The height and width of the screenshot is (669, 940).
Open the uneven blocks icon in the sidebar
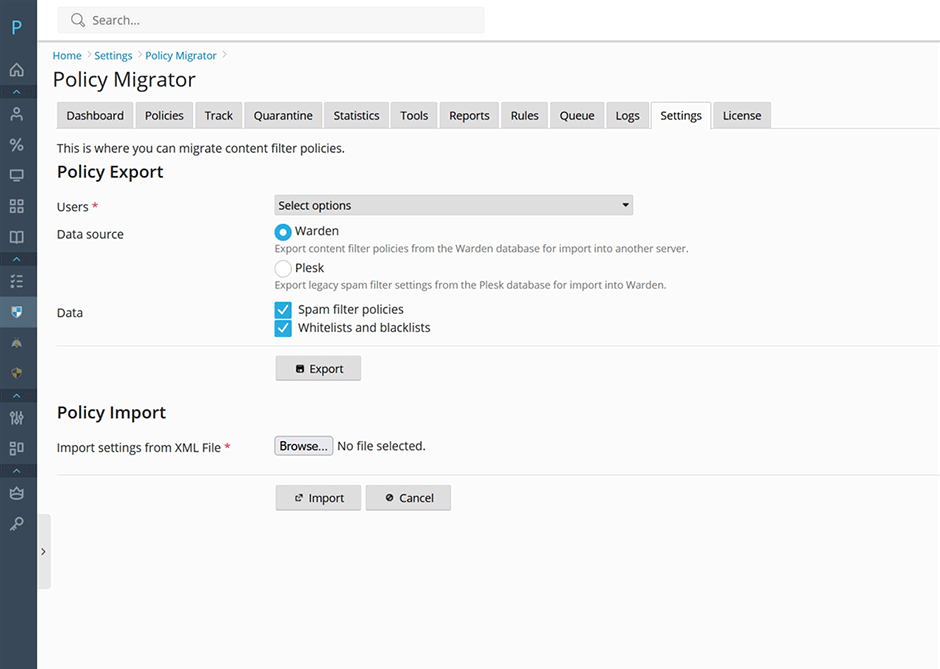click(x=17, y=448)
